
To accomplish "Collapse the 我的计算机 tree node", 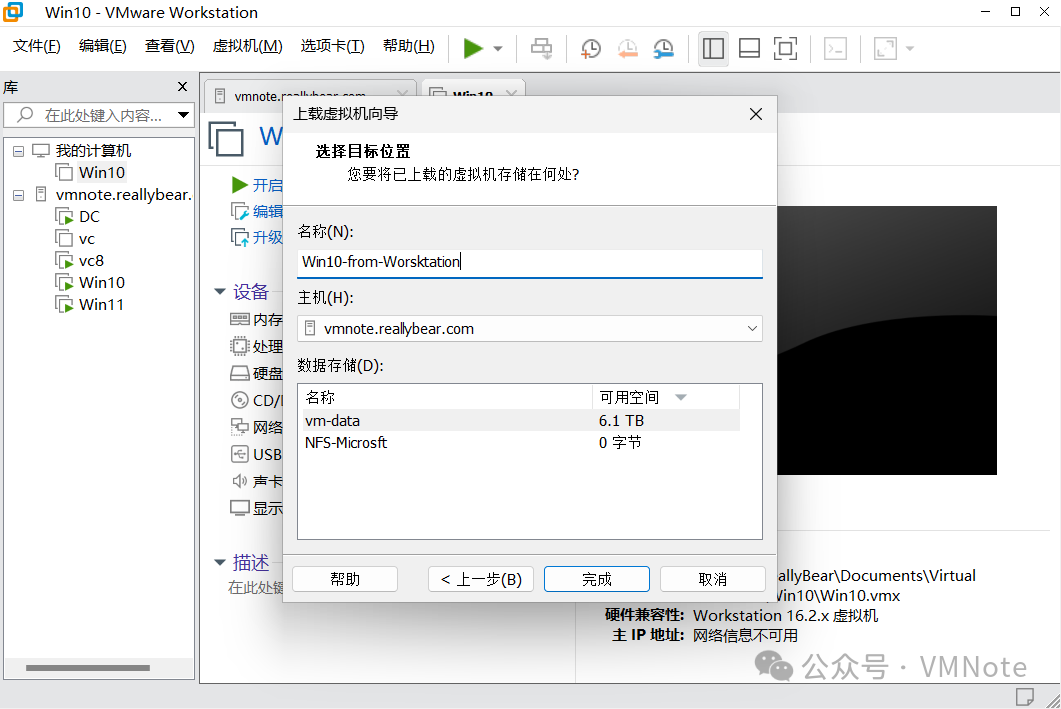I will tap(18, 152).
